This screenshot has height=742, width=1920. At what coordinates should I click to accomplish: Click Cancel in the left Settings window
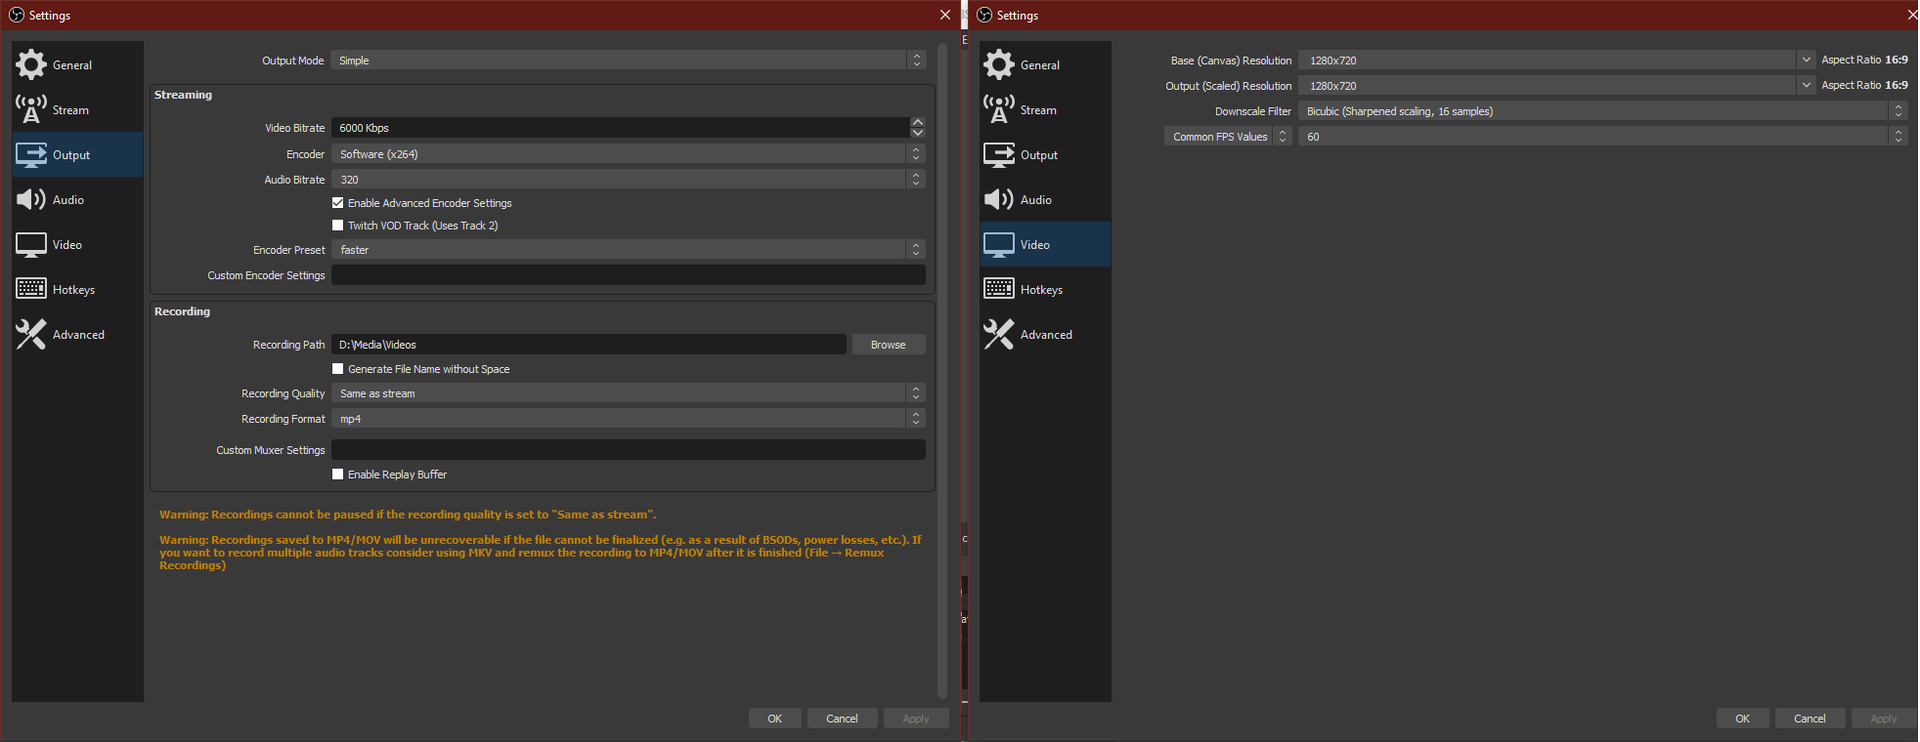pos(842,718)
